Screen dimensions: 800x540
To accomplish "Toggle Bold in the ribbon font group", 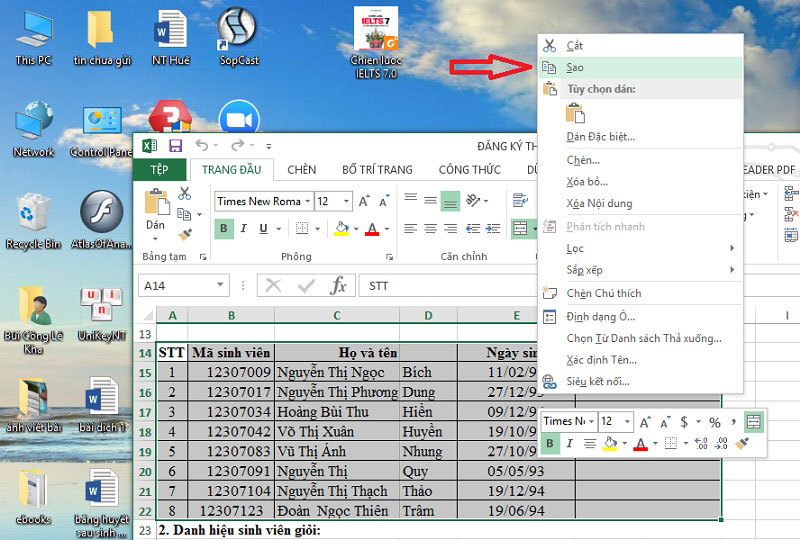I will [225, 229].
